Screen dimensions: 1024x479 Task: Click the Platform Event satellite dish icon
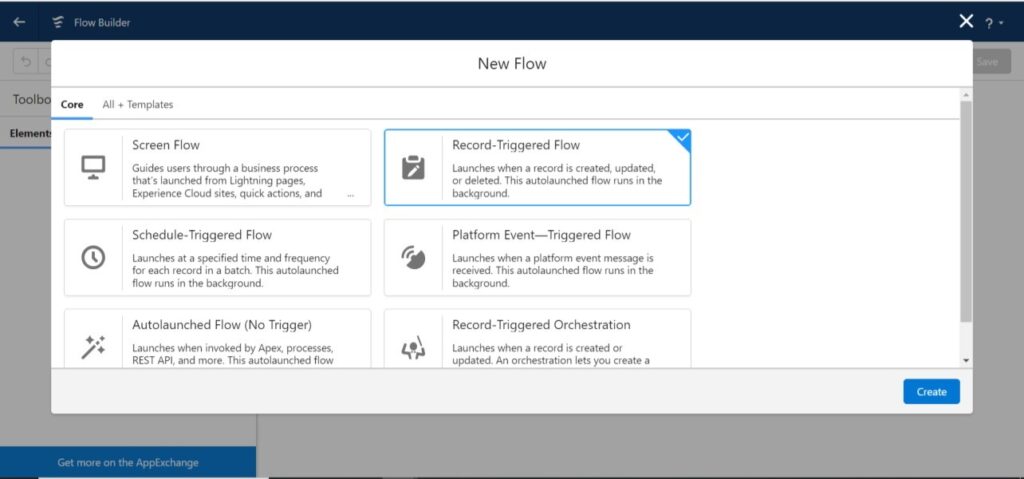click(412, 257)
